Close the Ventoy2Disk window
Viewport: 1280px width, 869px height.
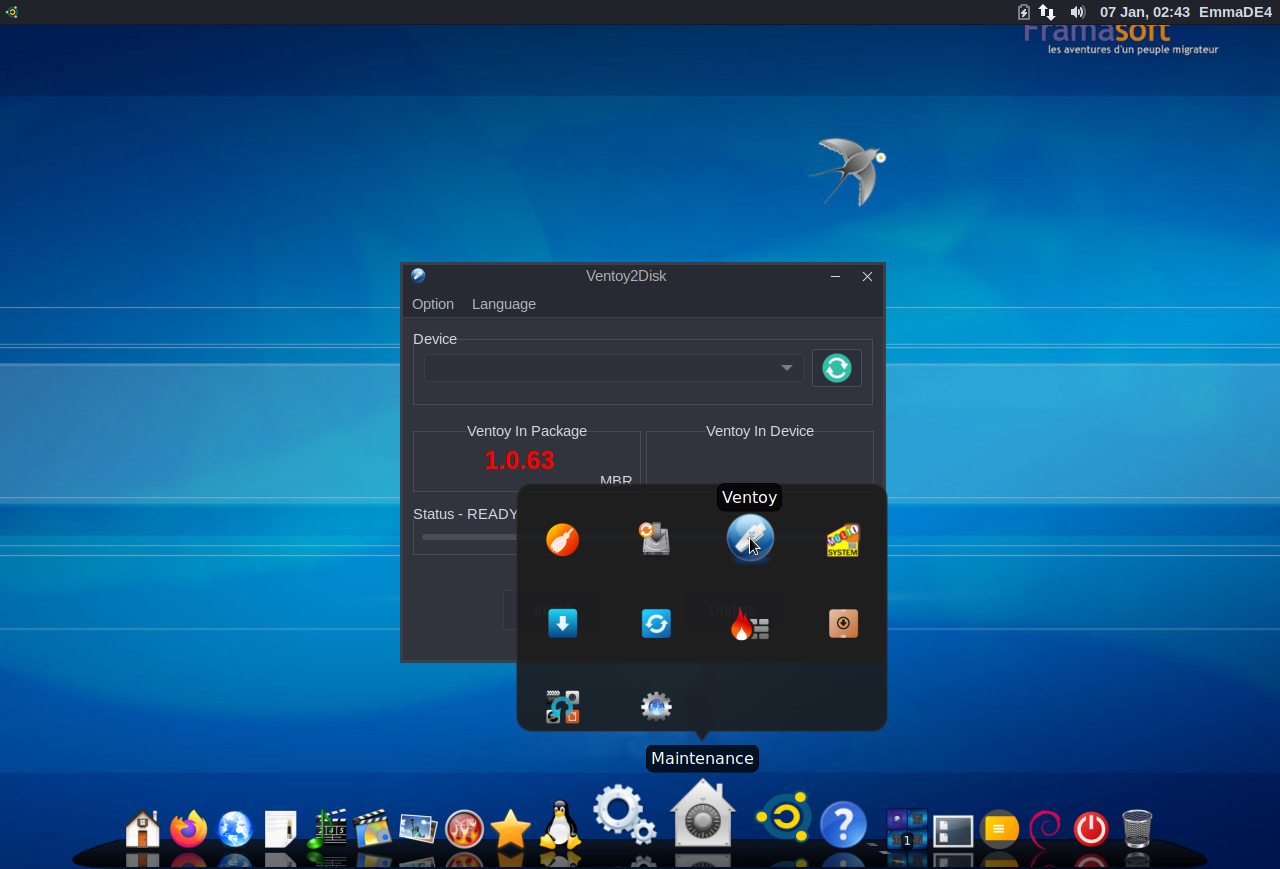point(868,277)
